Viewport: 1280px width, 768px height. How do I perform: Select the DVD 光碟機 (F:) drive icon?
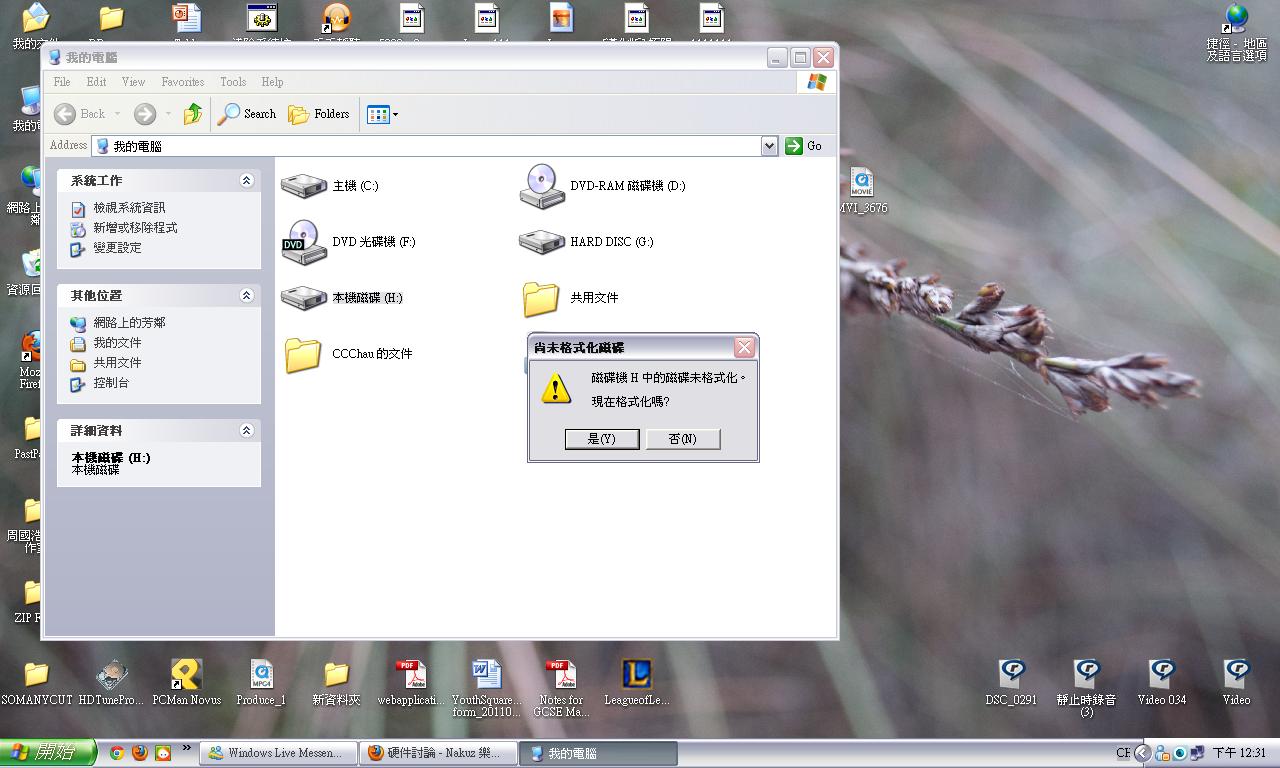click(x=304, y=242)
